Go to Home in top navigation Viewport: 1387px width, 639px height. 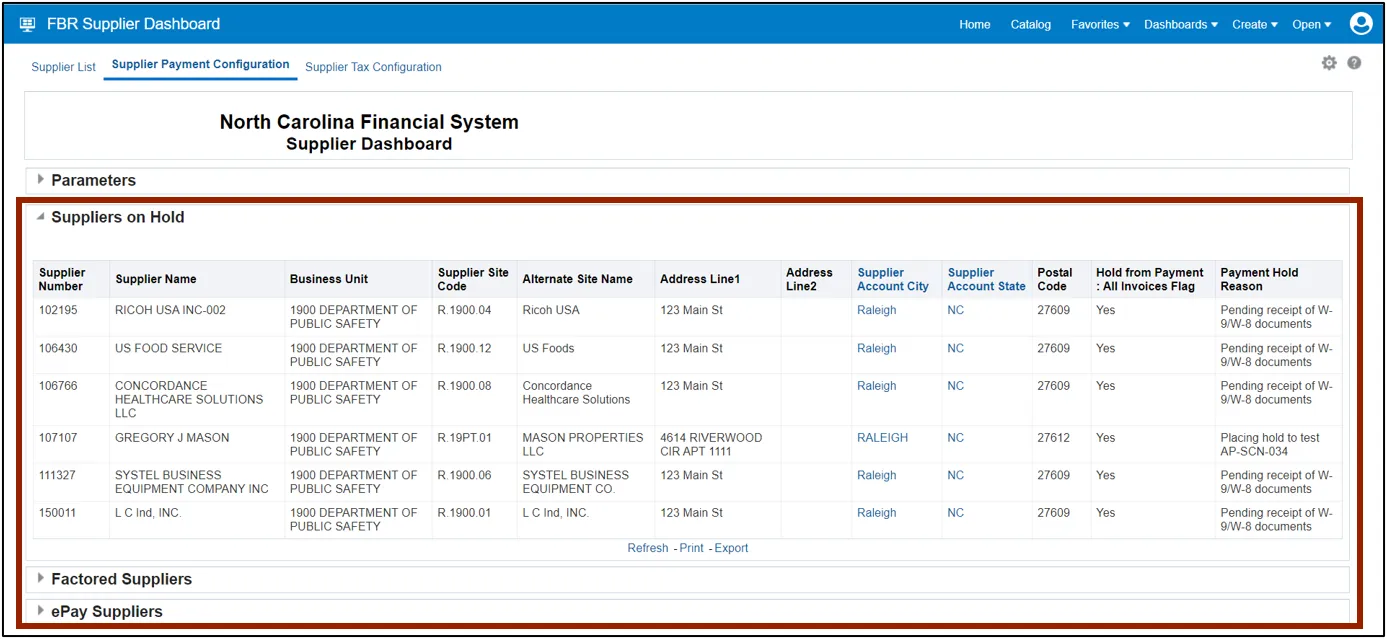(x=974, y=25)
